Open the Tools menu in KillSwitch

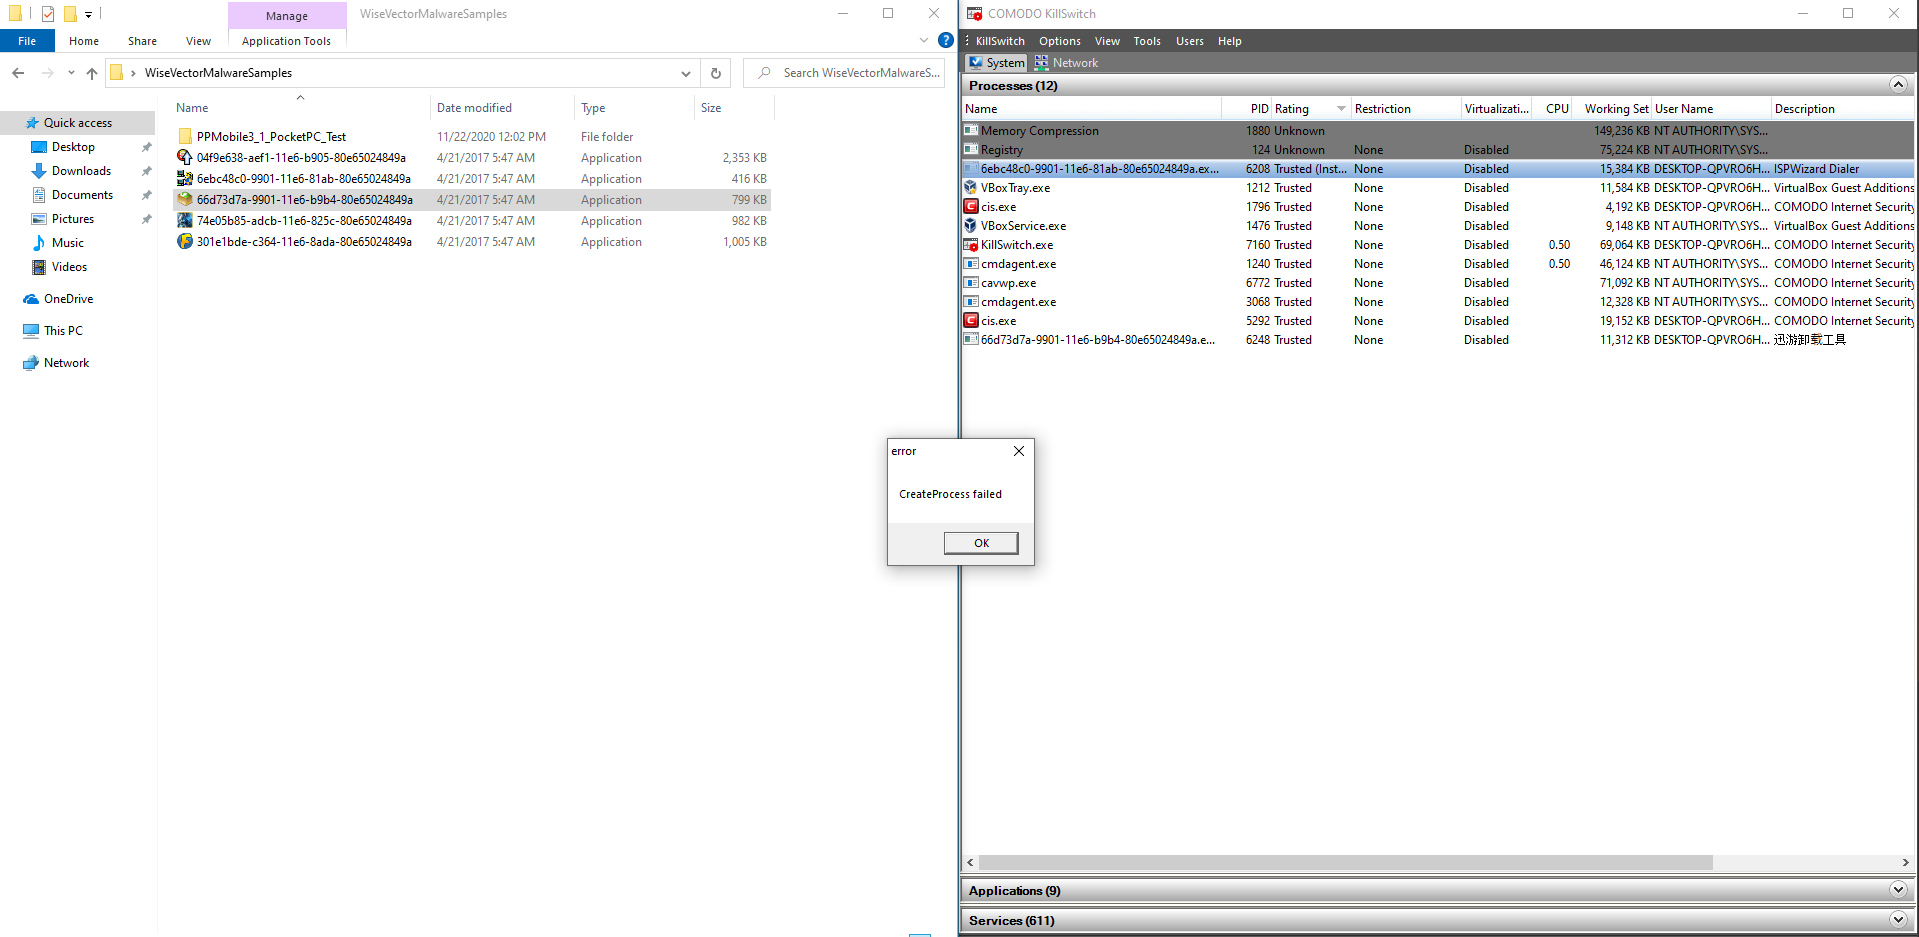[x=1147, y=41]
